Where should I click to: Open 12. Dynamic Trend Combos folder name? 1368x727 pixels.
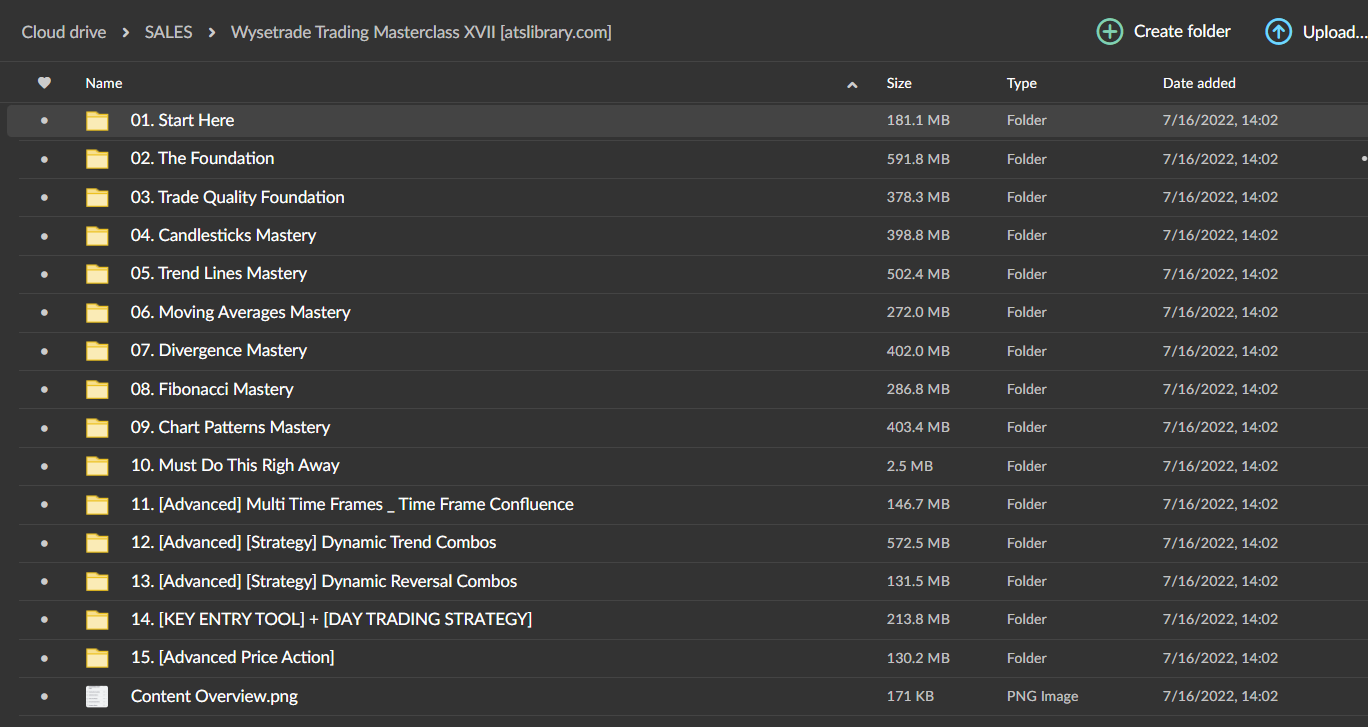pos(313,543)
